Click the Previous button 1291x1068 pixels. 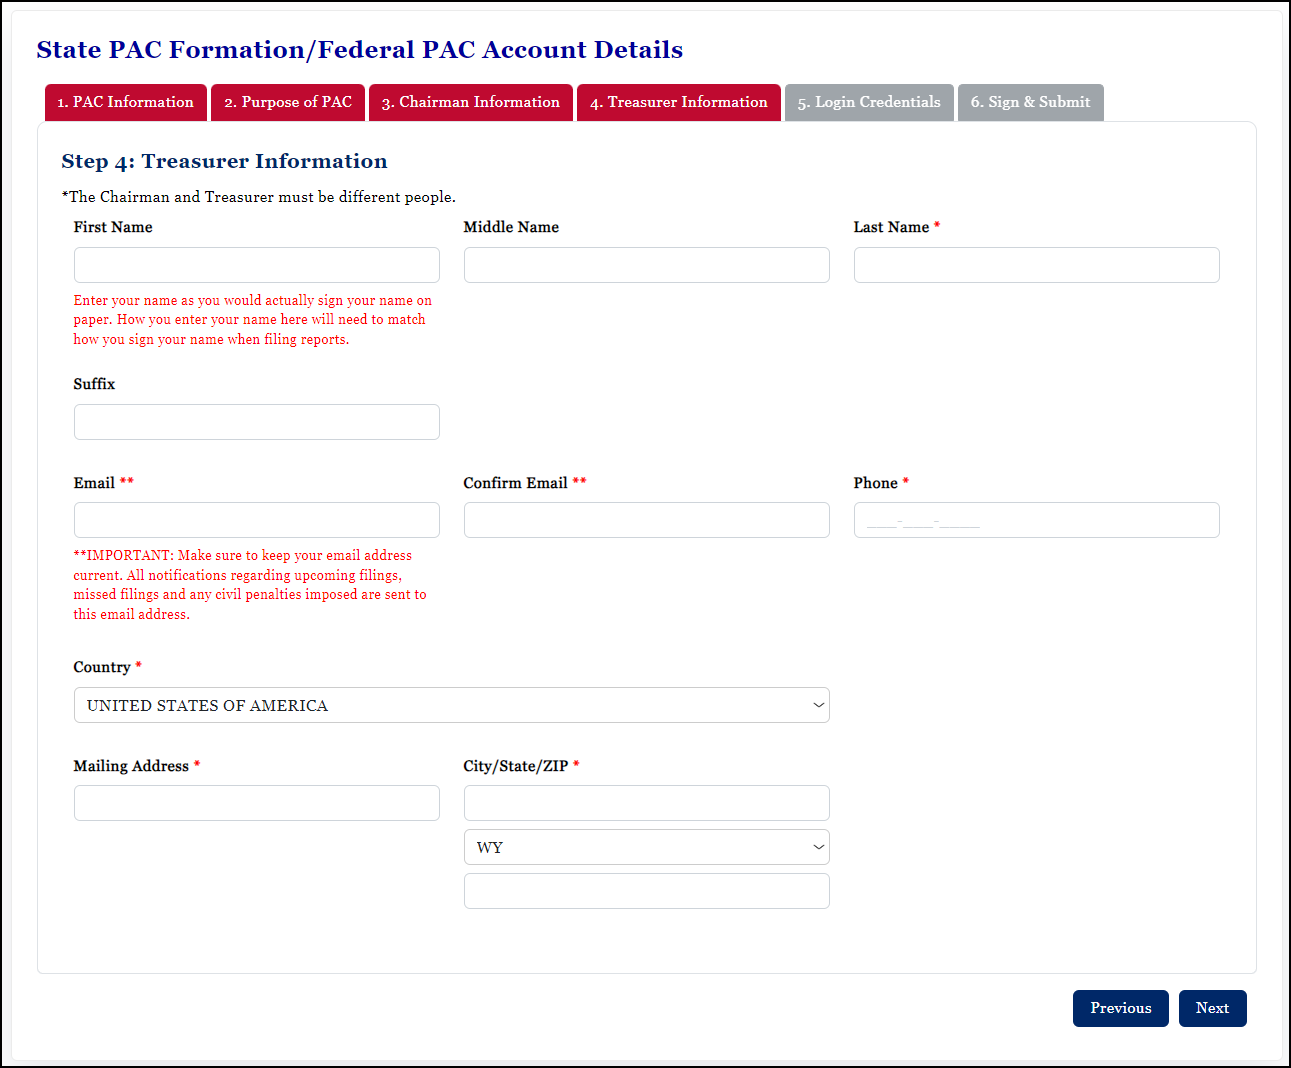[1120, 1008]
